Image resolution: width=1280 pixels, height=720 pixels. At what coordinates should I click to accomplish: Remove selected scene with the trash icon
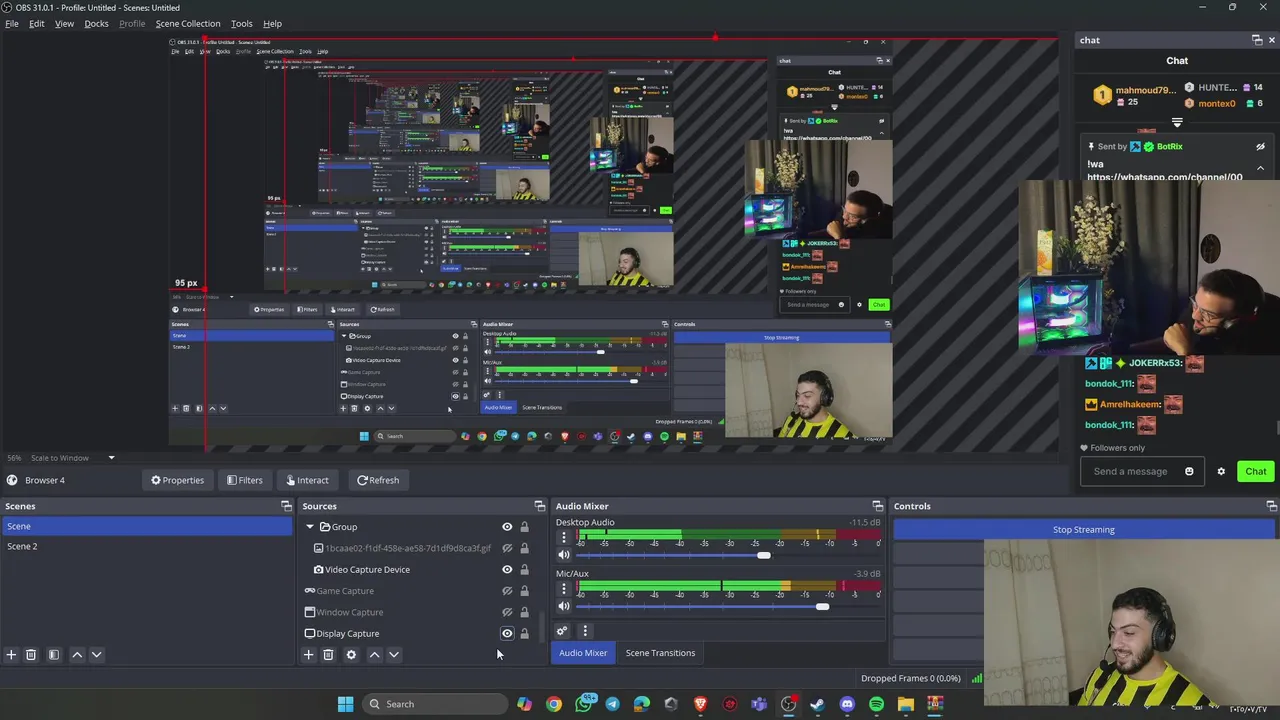(x=31, y=655)
